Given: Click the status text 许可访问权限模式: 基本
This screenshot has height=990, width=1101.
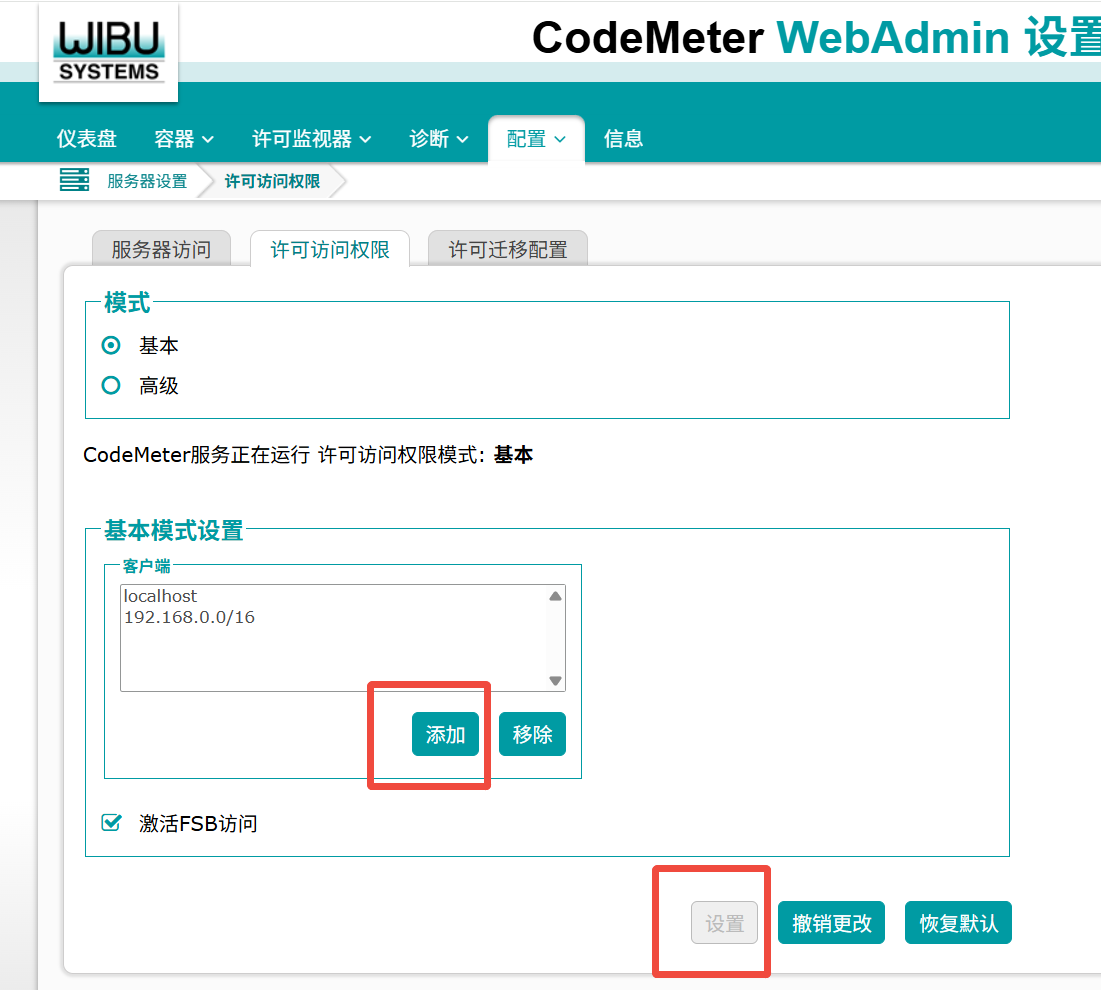Looking at the screenshot, I should 426,455.
